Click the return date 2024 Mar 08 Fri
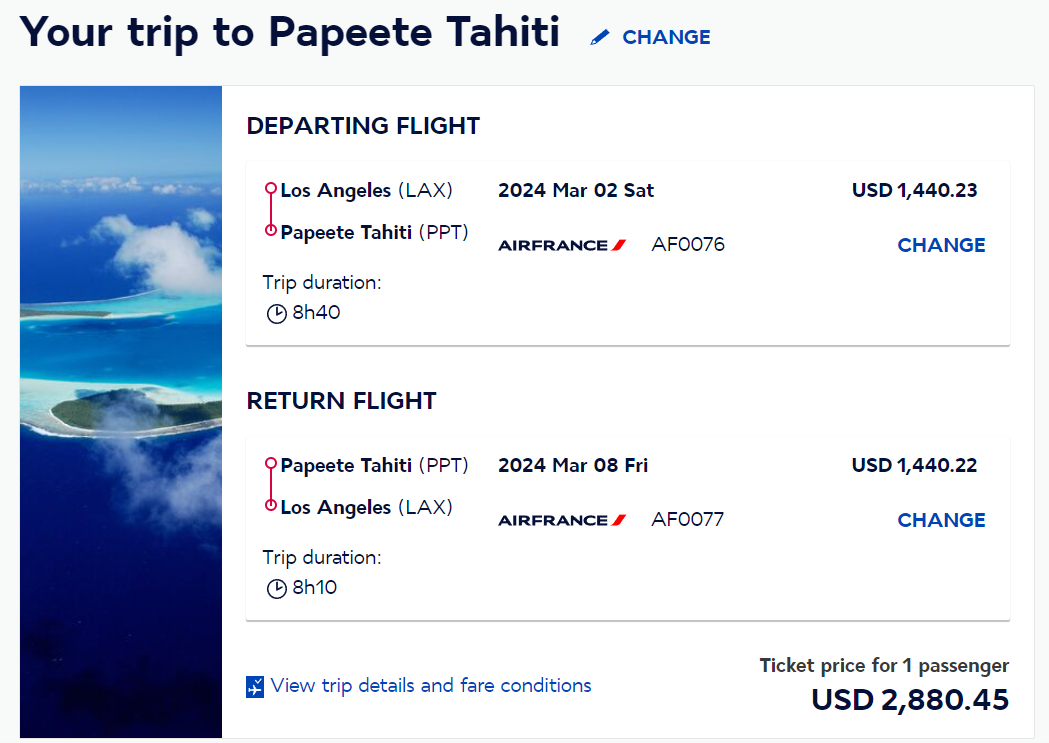1049x743 pixels. coord(573,465)
